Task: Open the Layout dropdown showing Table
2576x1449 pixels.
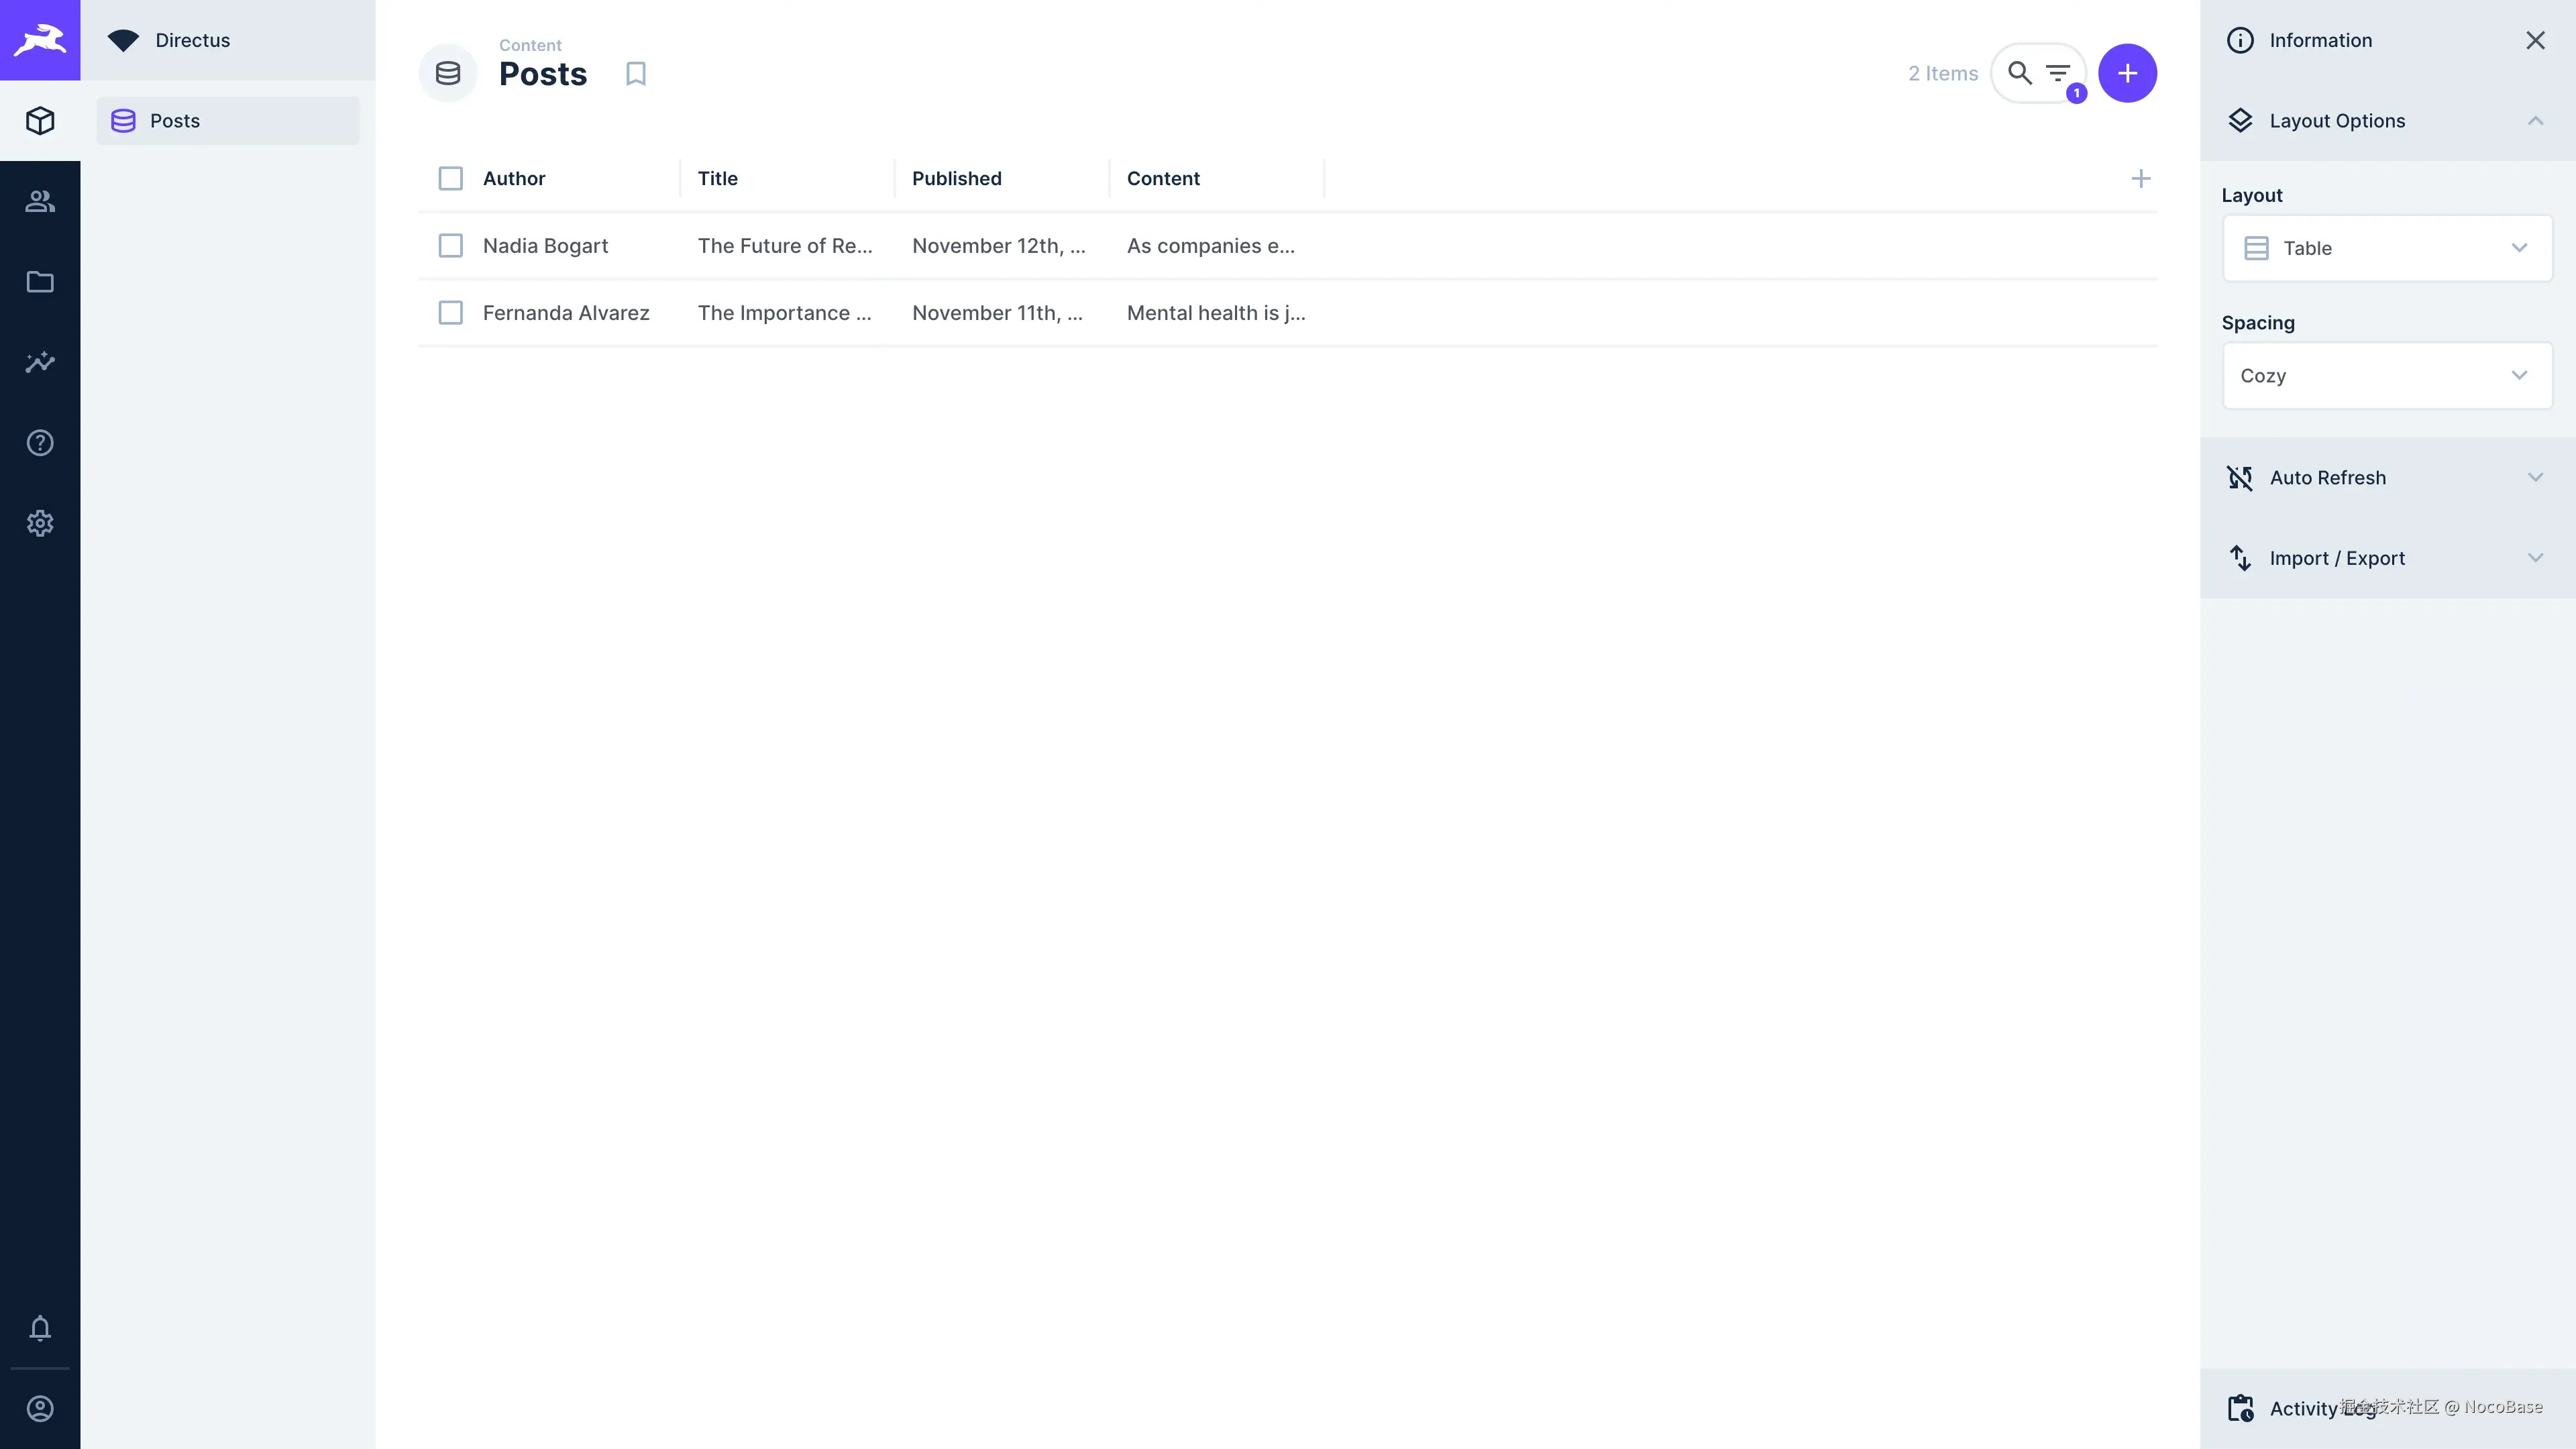Action: tap(2386, 248)
